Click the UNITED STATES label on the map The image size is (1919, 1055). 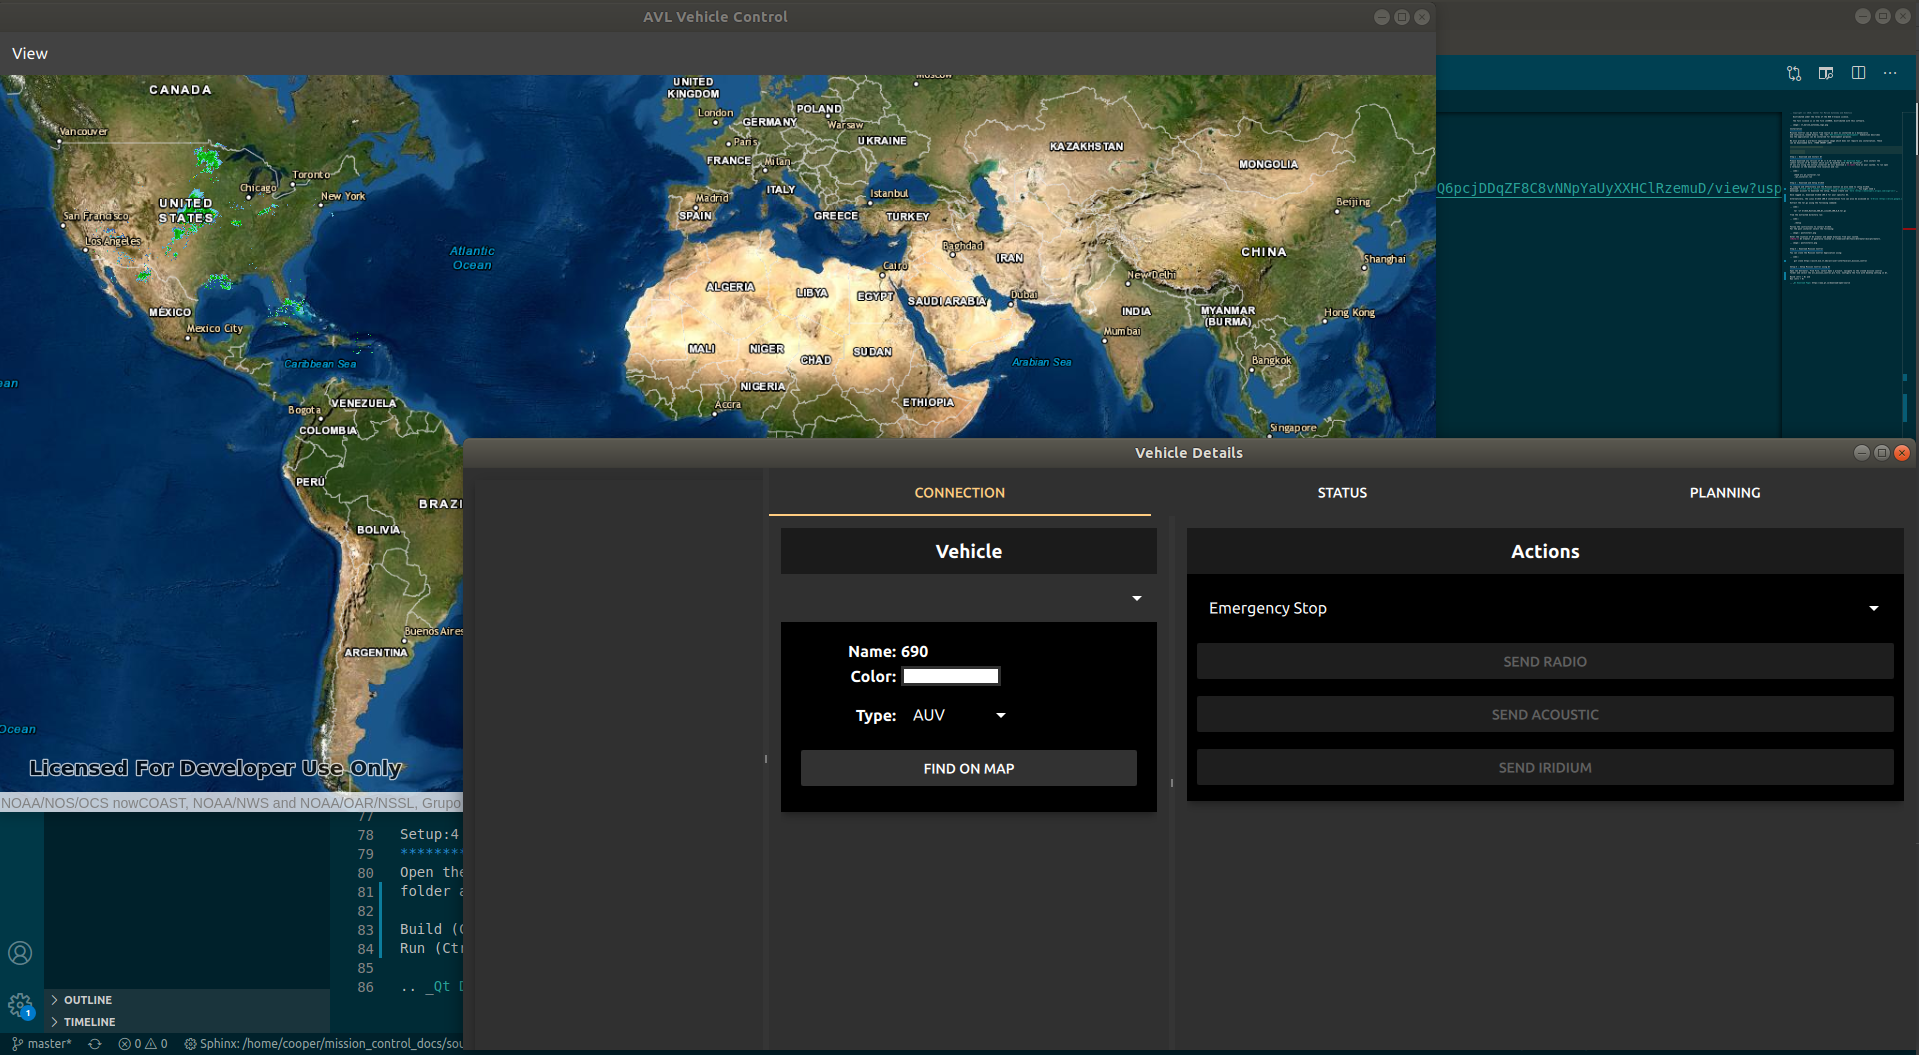tap(186, 210)
